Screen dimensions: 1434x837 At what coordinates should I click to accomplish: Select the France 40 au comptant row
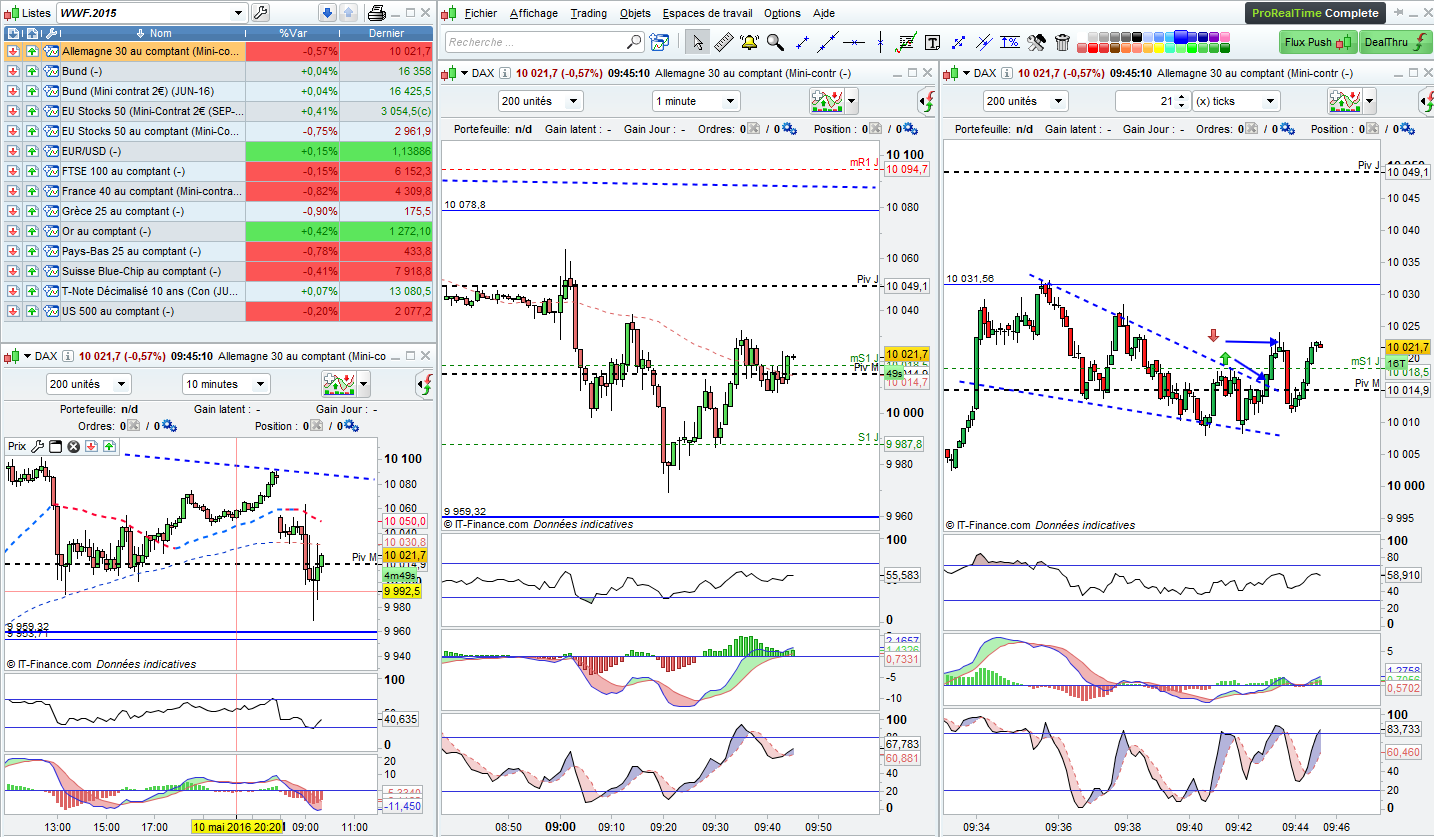[218, 191]
